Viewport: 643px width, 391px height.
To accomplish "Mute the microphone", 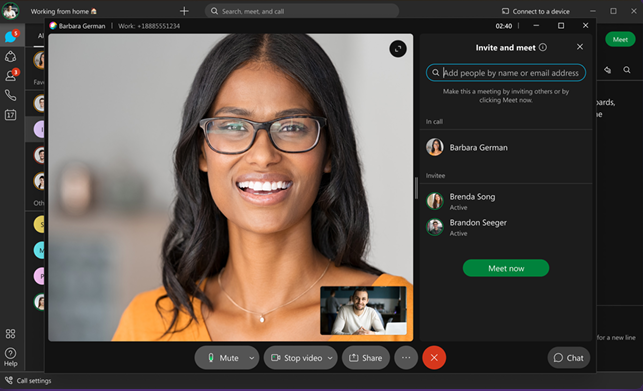I will click(x=222, y=358).
